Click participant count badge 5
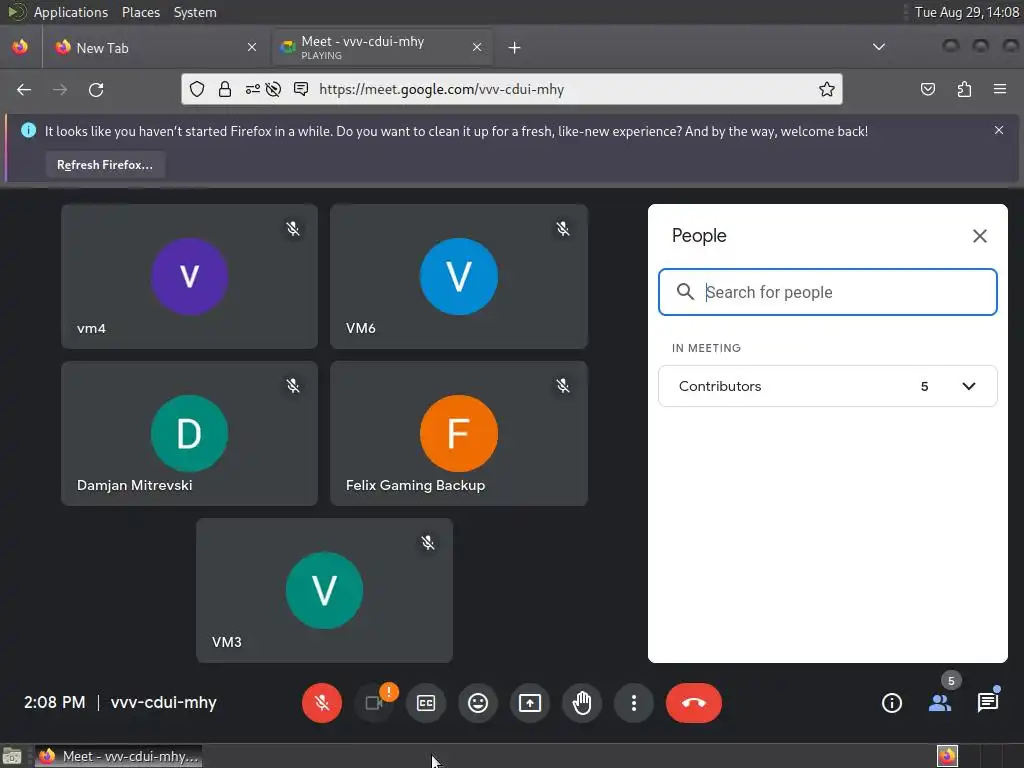 tap(951, 680)
